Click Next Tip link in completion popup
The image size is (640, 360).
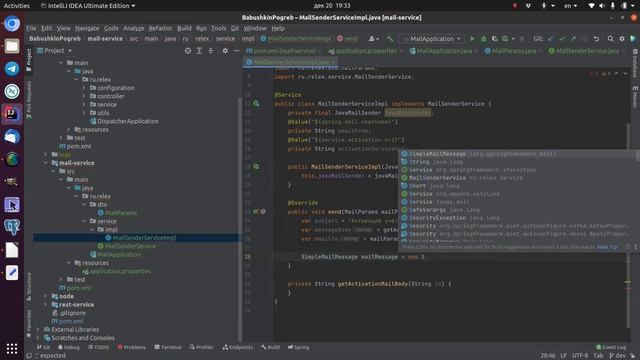(x=607, y=247)
